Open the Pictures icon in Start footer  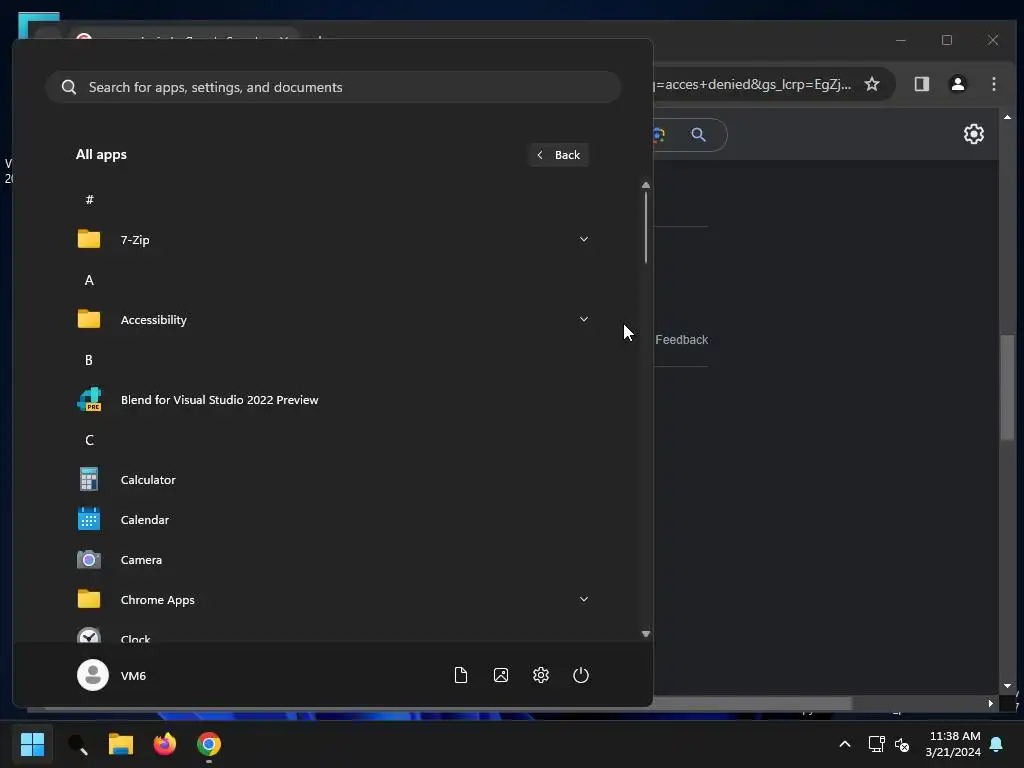tap(501, 675)
